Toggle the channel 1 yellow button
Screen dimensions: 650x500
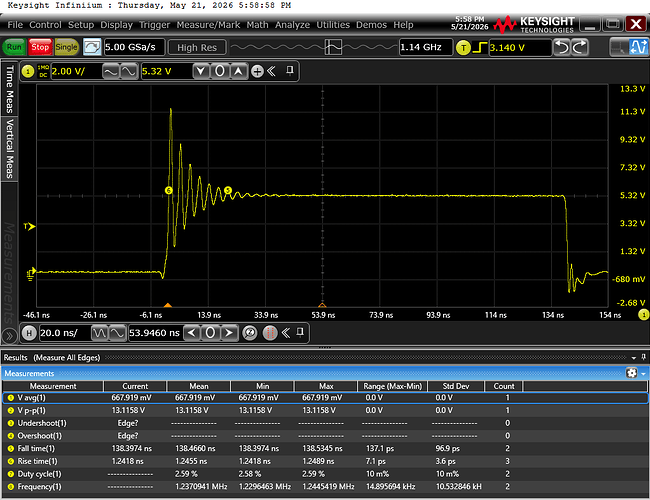tap(28, 71)
